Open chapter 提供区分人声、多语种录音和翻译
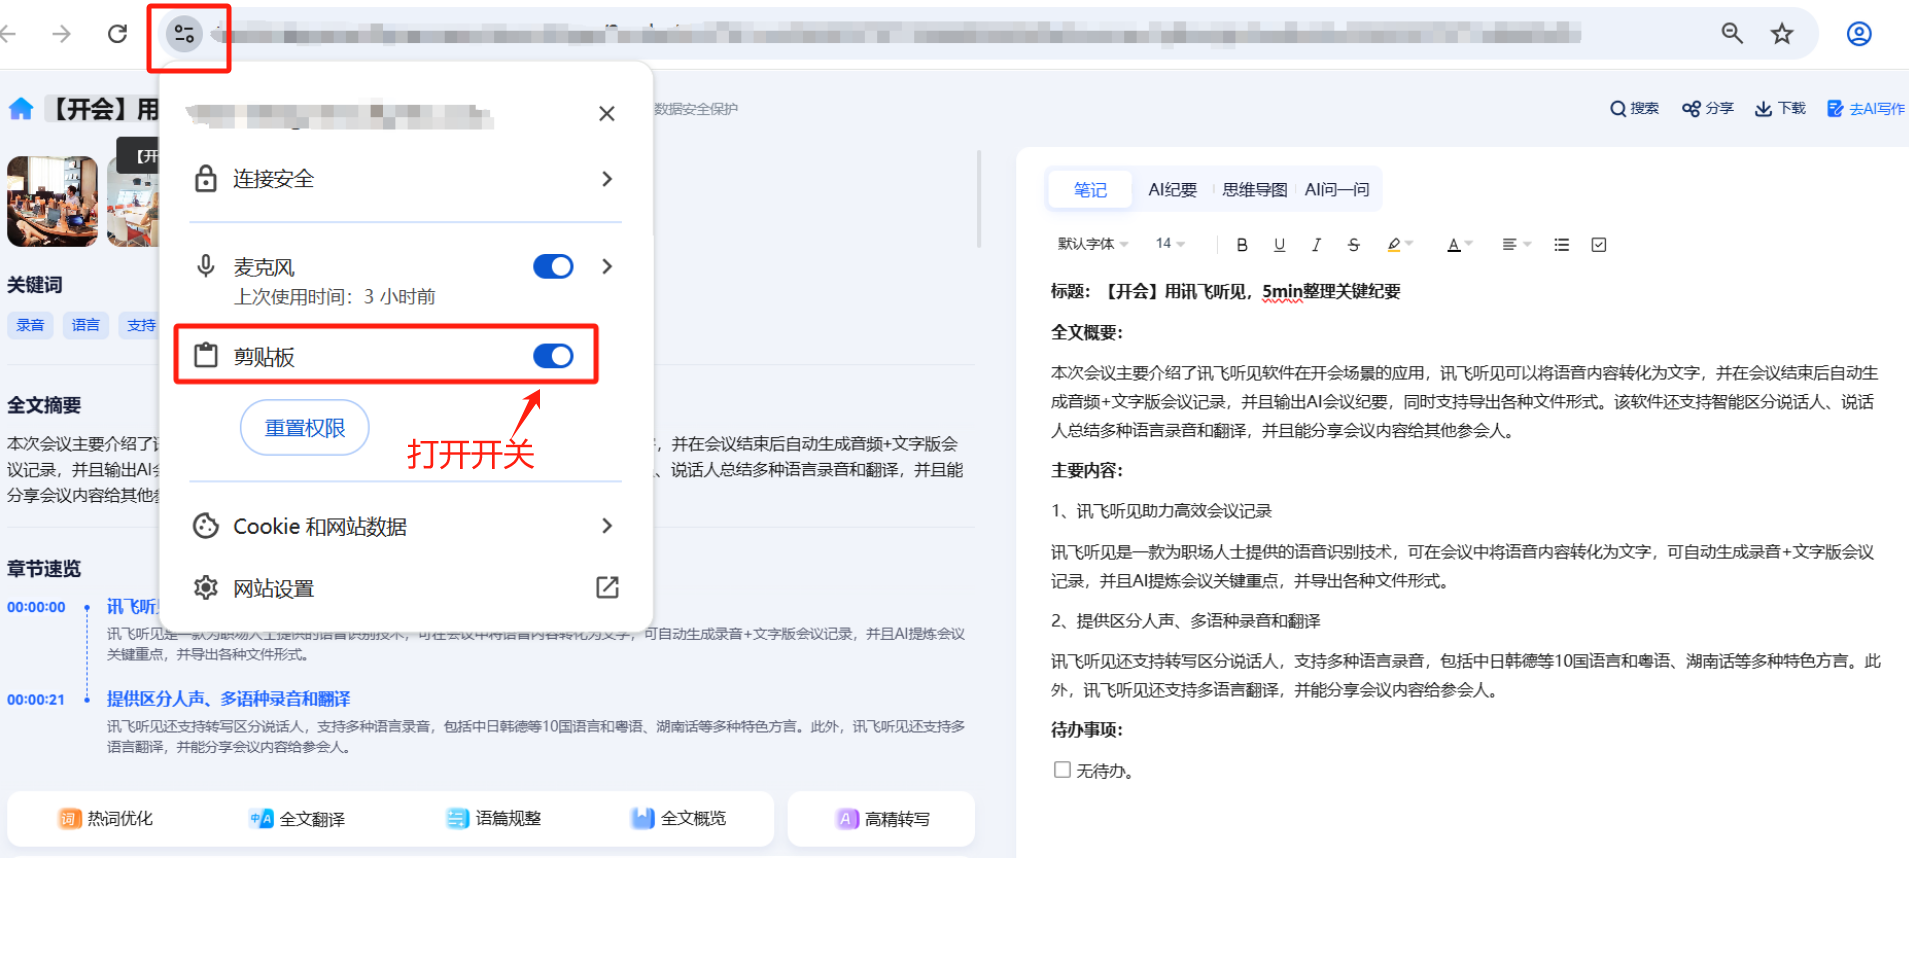This screenshot has width=1909, height=961. point(228,699)
